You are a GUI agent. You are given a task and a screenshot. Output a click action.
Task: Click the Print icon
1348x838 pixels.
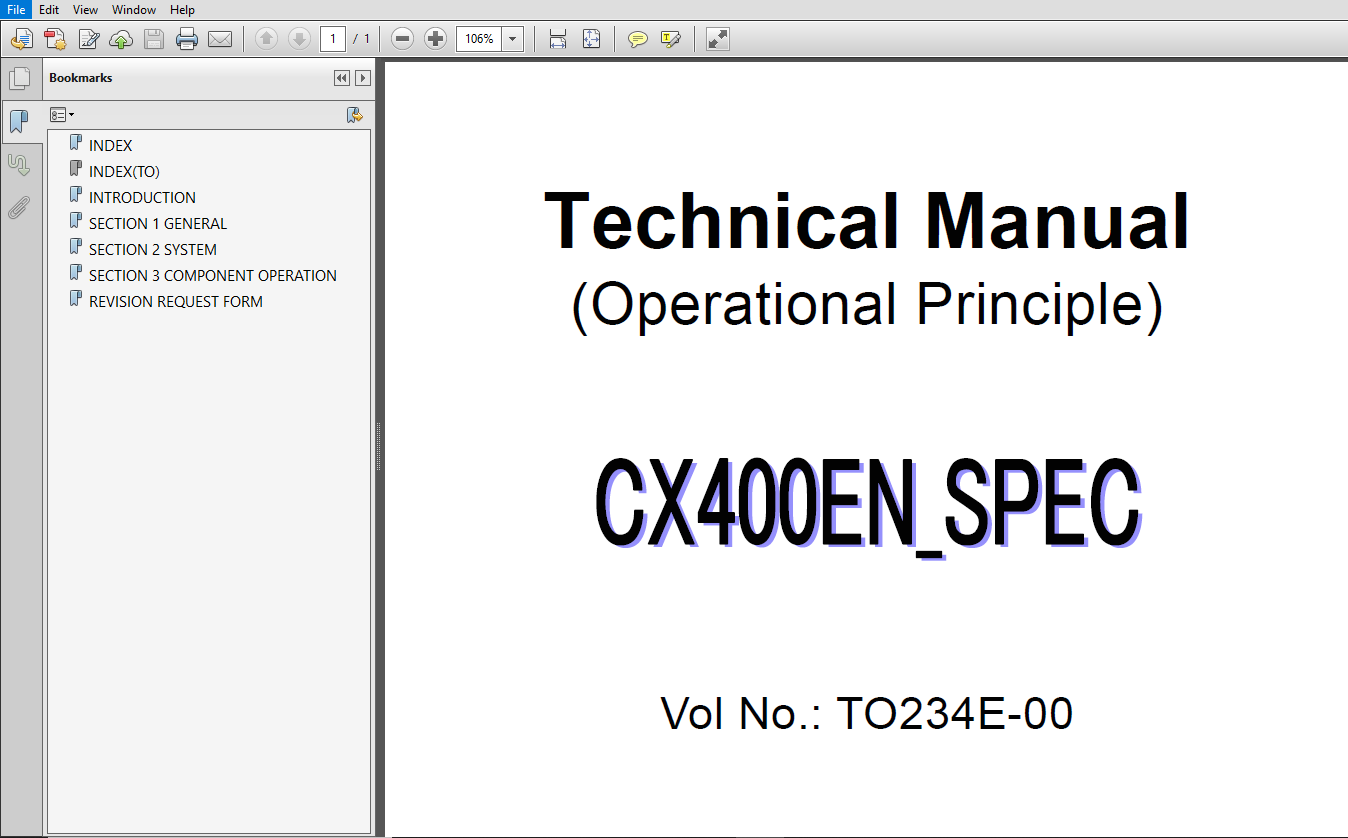coord(187,39)
